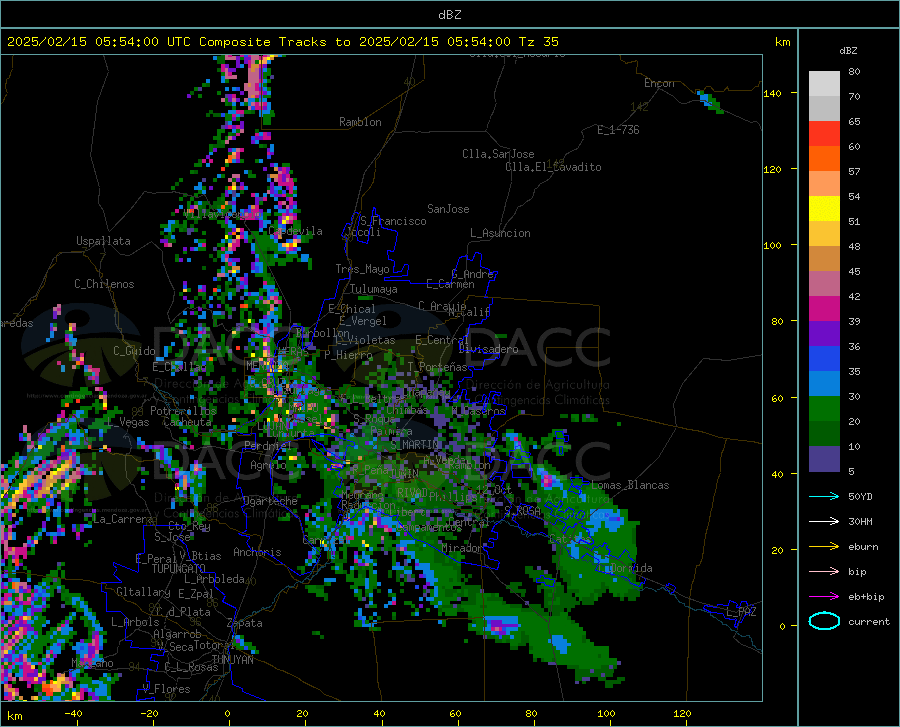The width and height of the screenshot is (900, 727).
Task: Pick the dark green 20 dBZ swatch
Action: click(824, 434)
